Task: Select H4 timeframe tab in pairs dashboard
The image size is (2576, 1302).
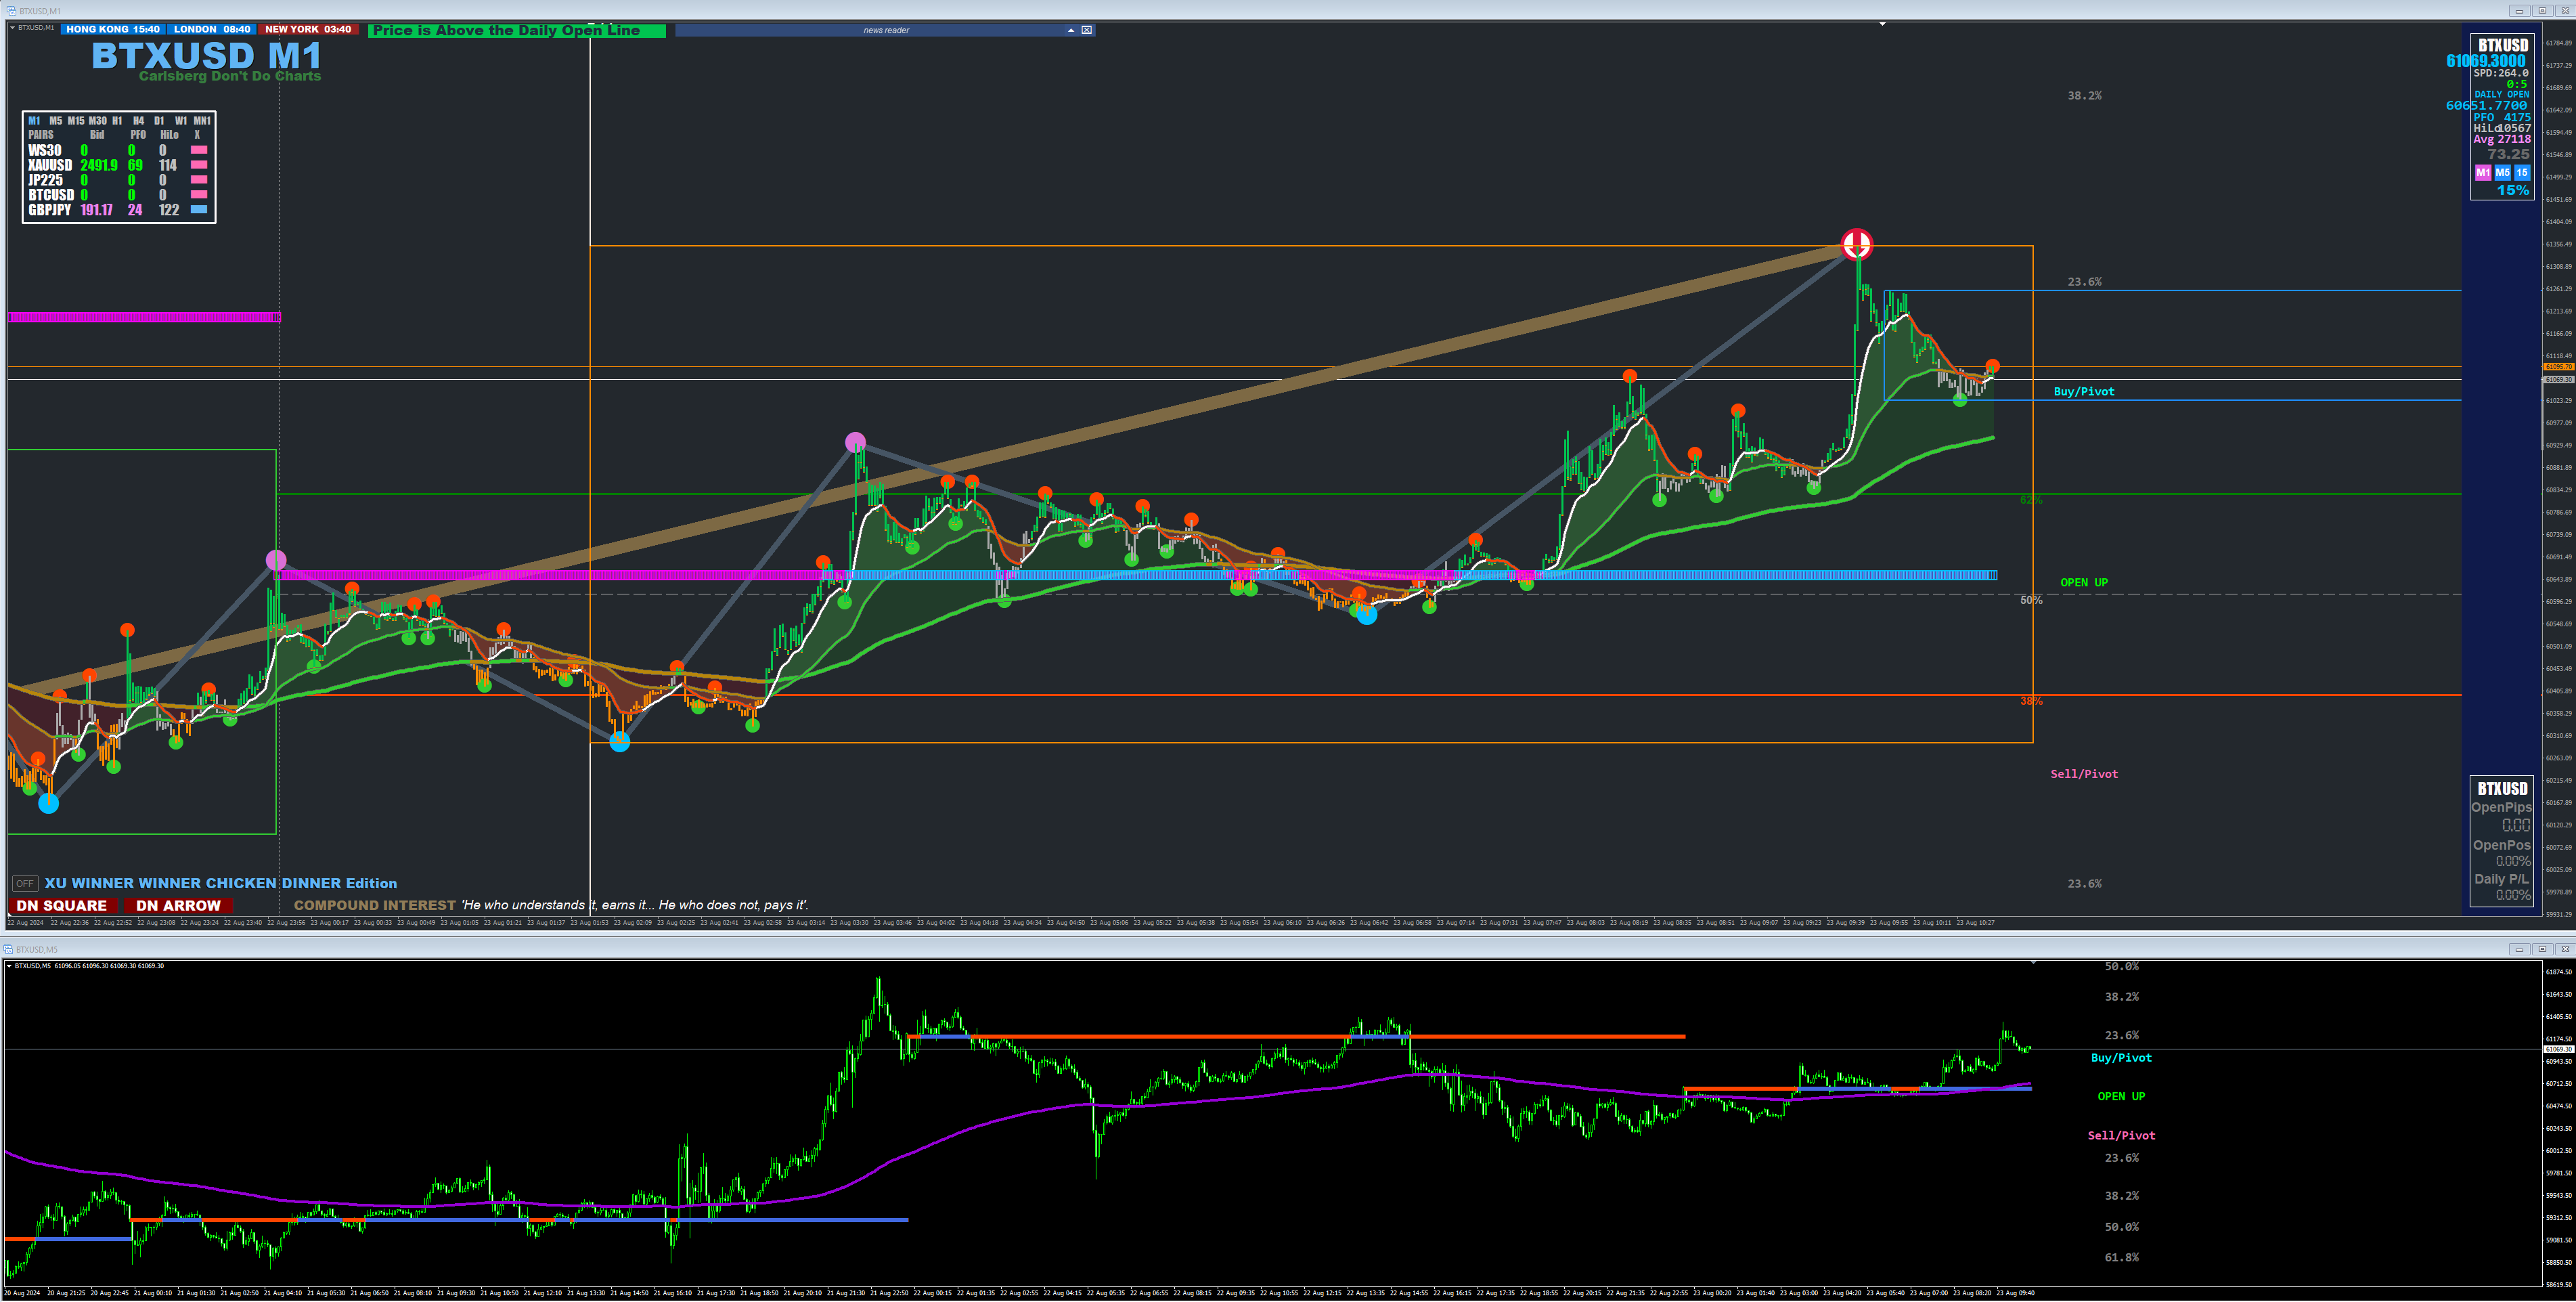Action: (x=138, y=121)
